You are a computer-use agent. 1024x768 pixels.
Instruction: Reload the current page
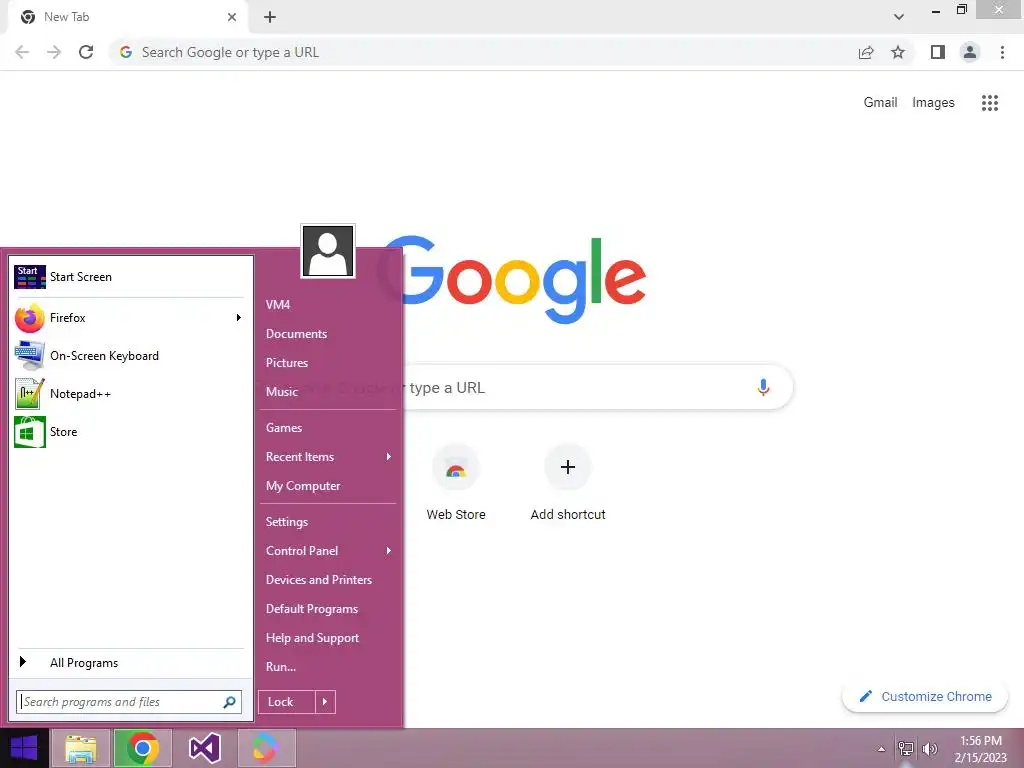click(86, 52)
